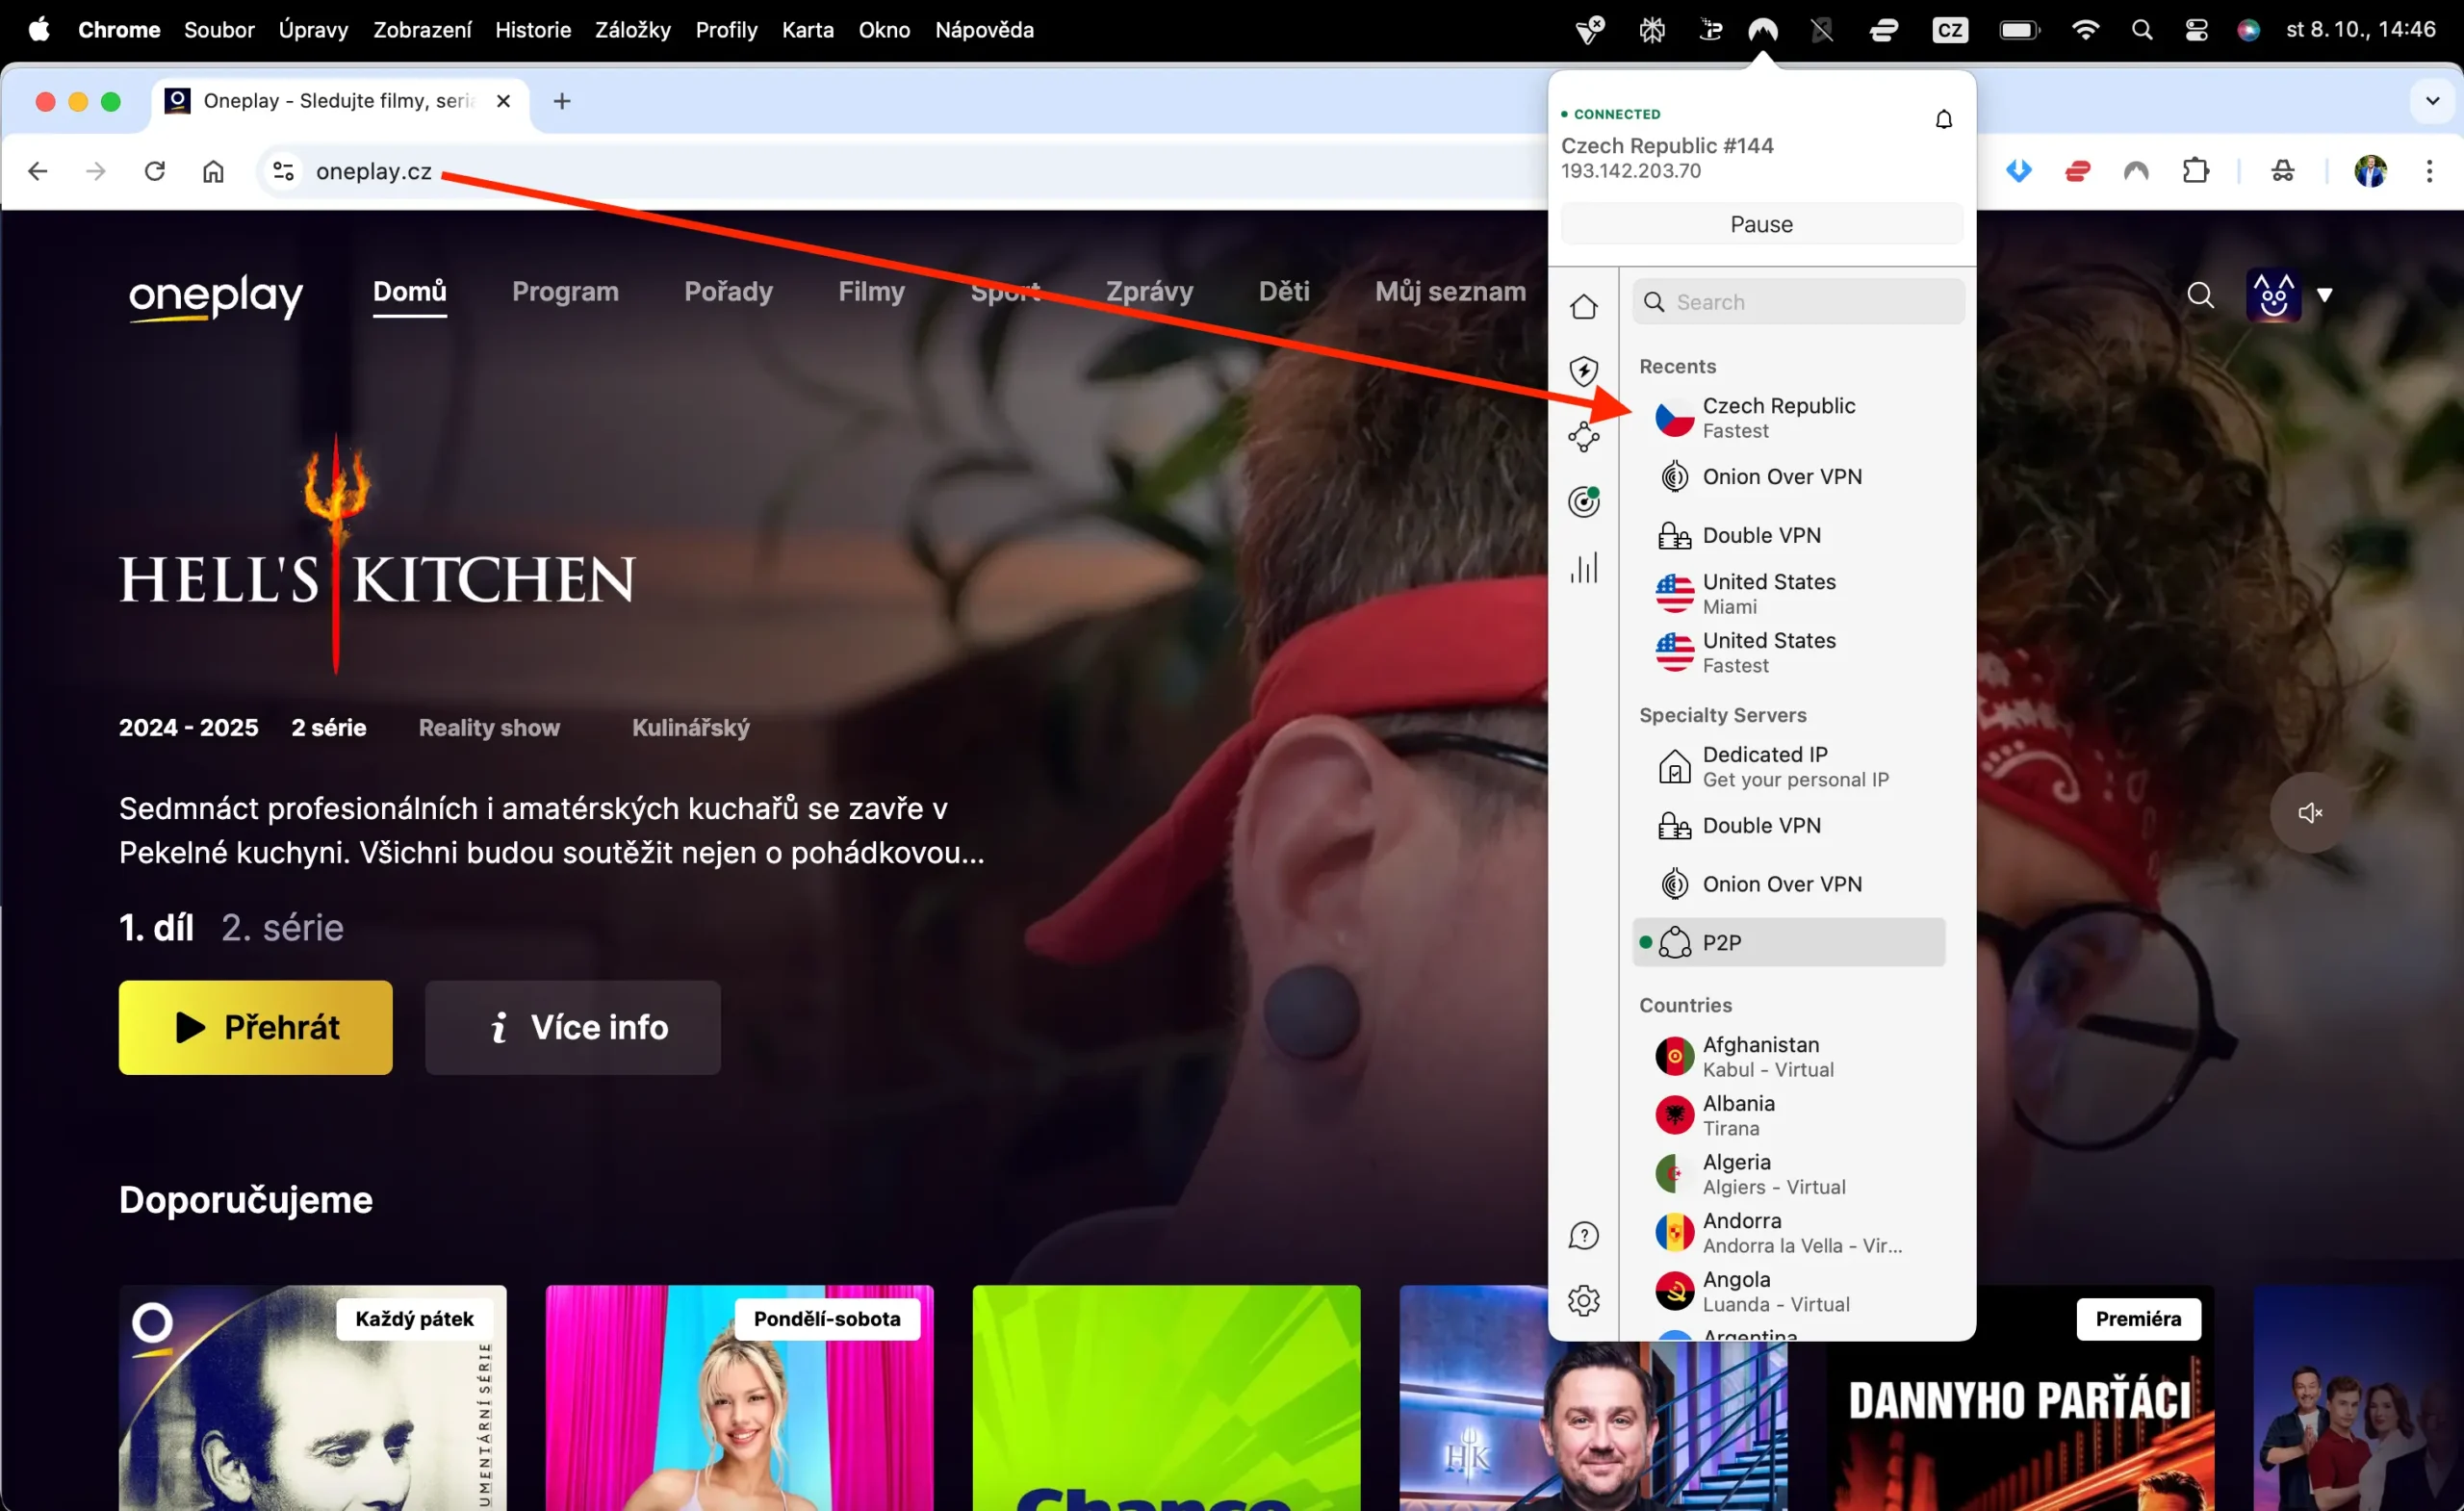This screenshot has height=1511, width=2464.
Task: Expand the Oneplay profile avatar dropdown
Action: 2325,294
